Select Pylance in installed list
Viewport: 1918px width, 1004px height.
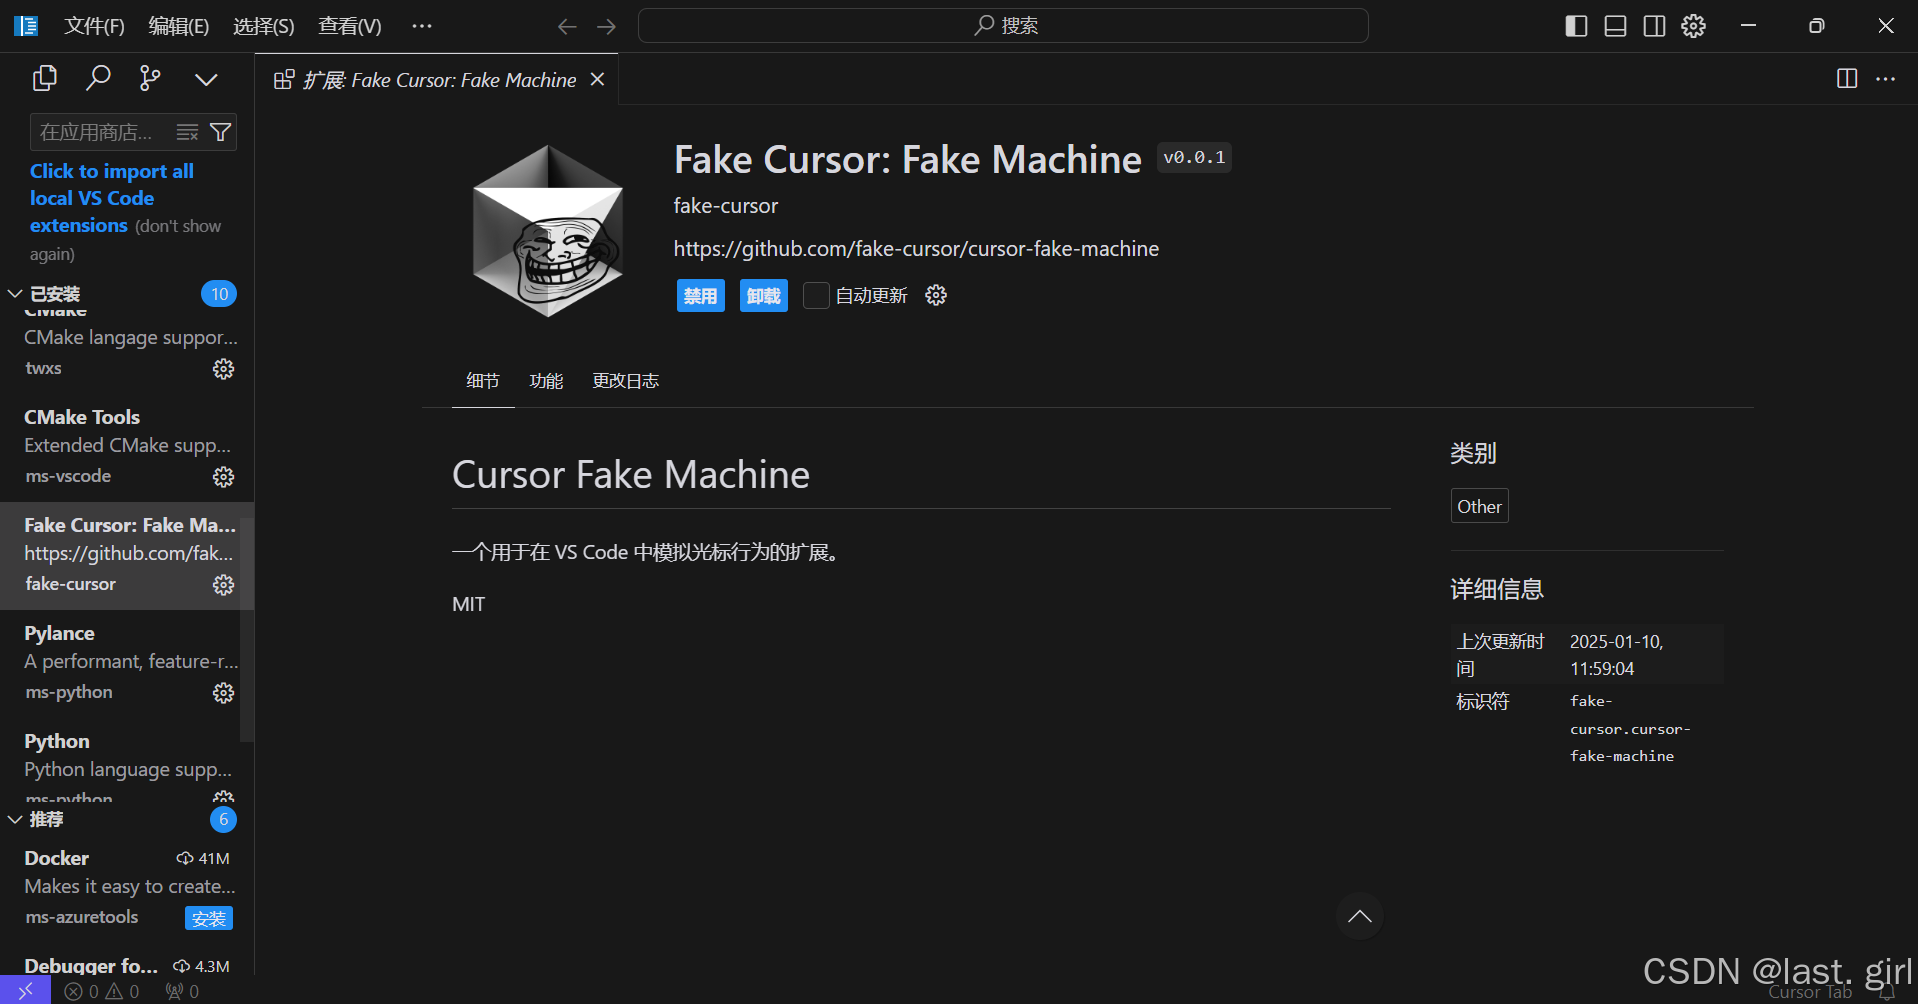127,663
